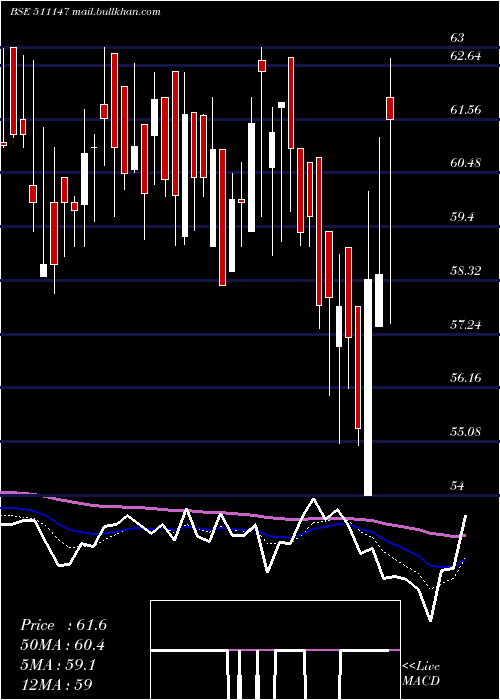The image size is (500, 700).
Task: Click the 63 price level label
Action: click(x=457, y=38)
